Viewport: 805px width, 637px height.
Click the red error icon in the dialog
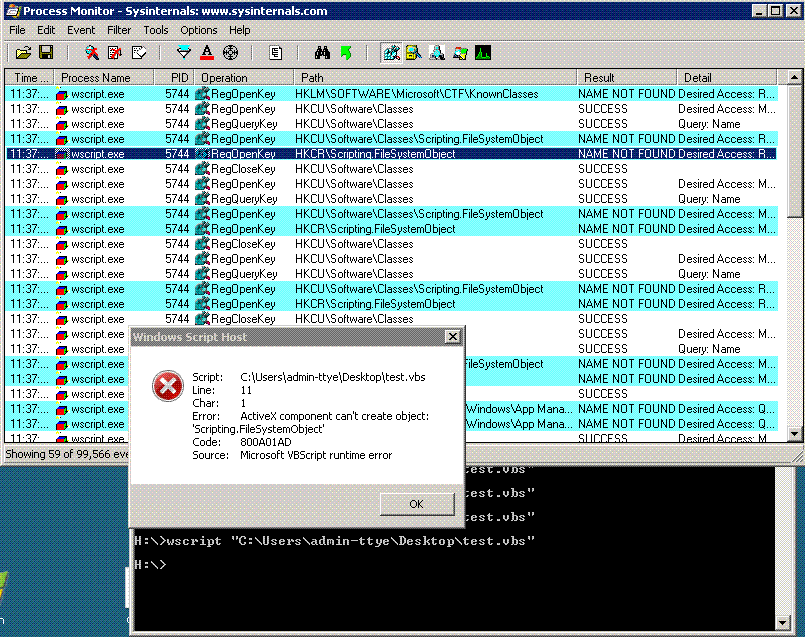tap(168, 386)
